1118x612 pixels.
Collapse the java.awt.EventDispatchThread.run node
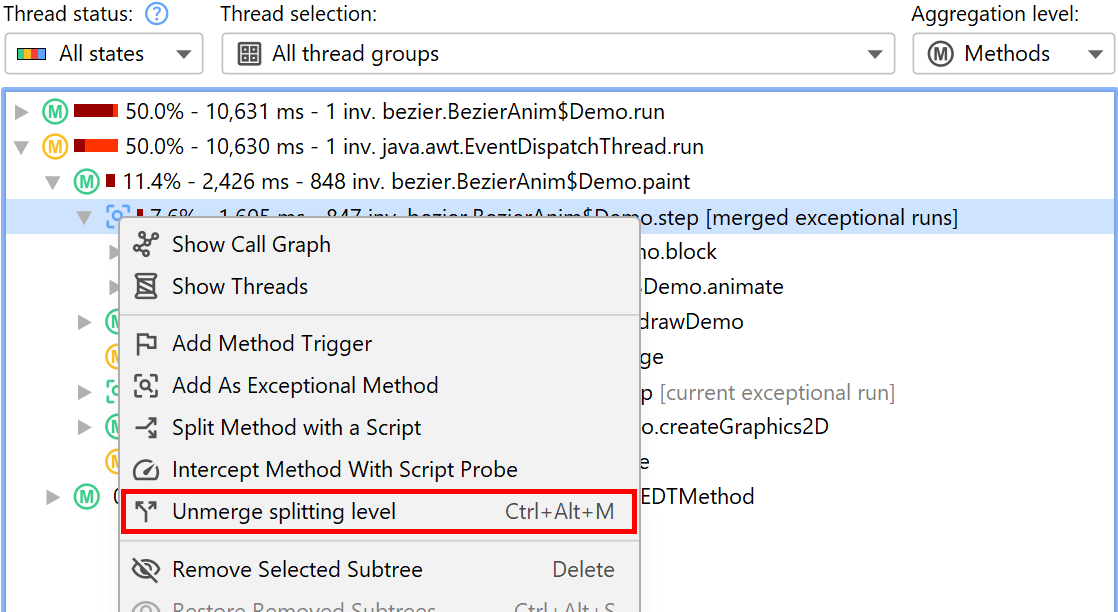point(22,148)
